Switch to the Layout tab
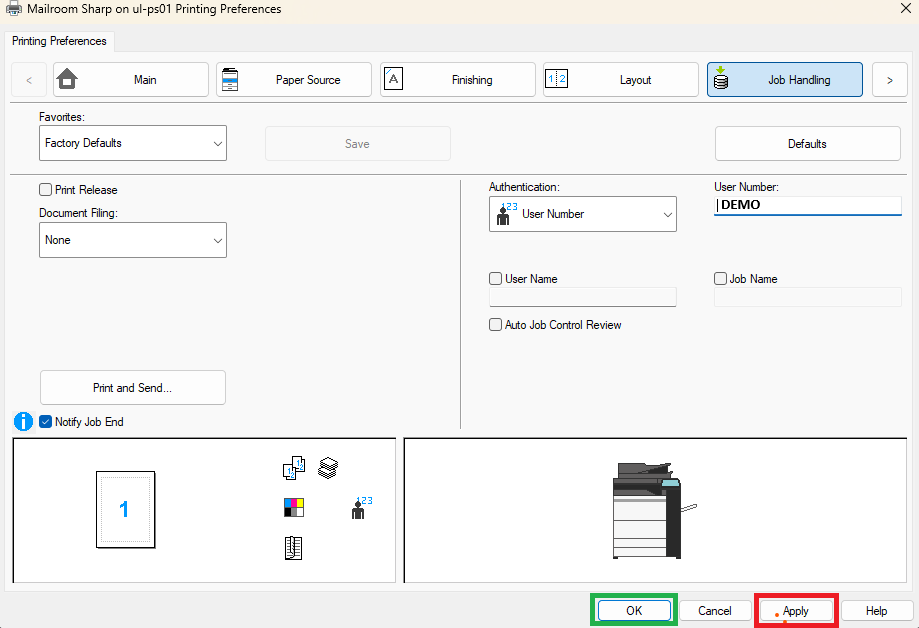919x628 pixels. (621, 80)
